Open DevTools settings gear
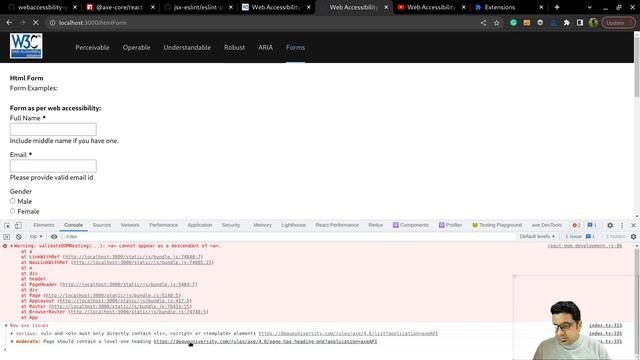The height and width of the screenshot is (360, 640). click(x=610, y=225)
